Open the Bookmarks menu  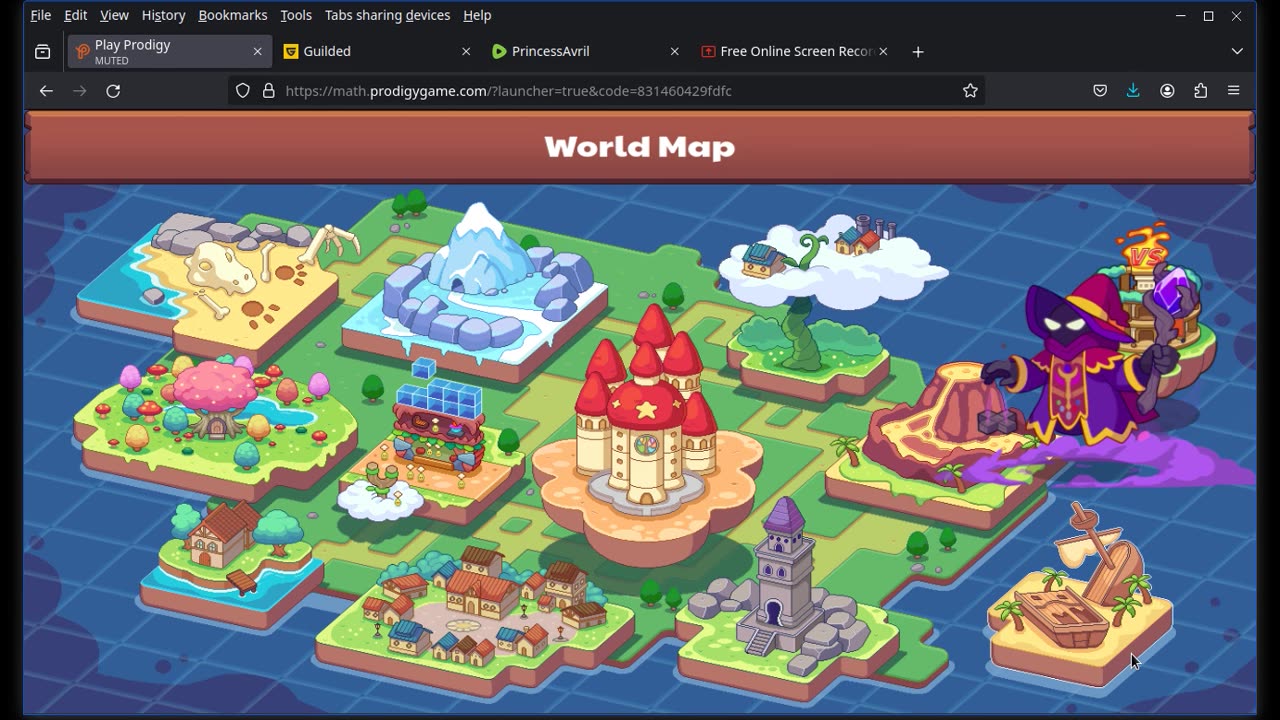(x=233, y=15)
